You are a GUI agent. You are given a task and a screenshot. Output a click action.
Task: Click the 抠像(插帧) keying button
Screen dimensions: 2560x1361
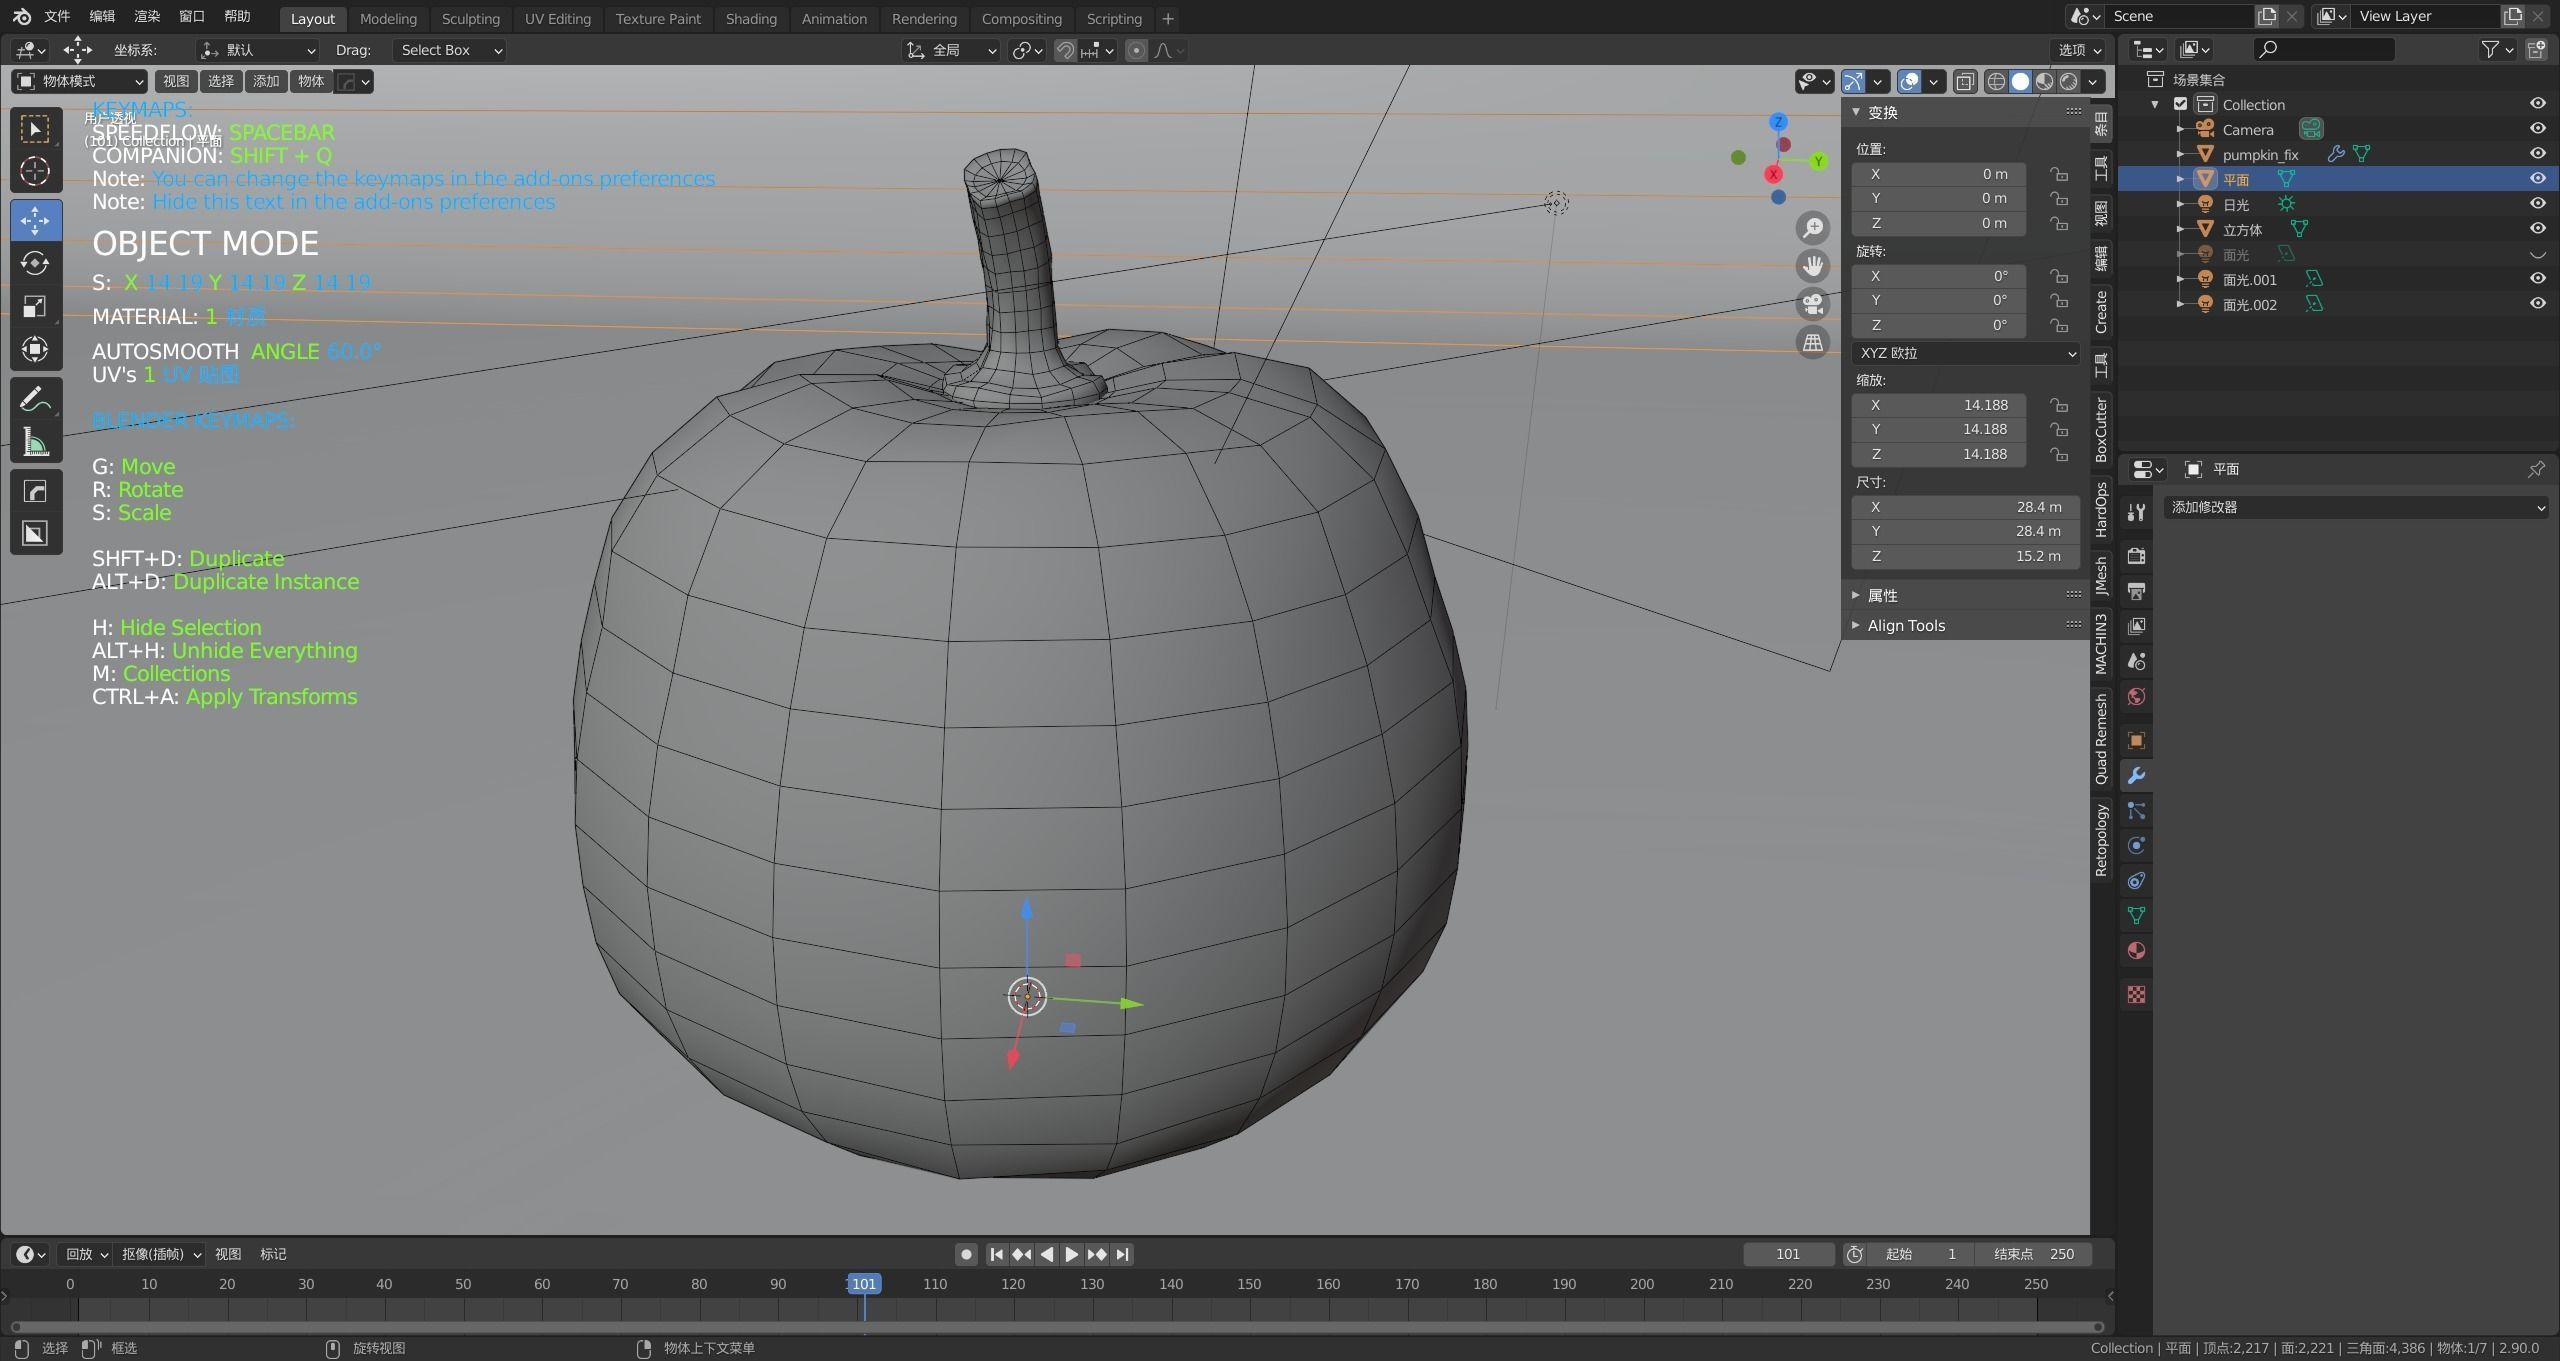[x=161, y=1254]
